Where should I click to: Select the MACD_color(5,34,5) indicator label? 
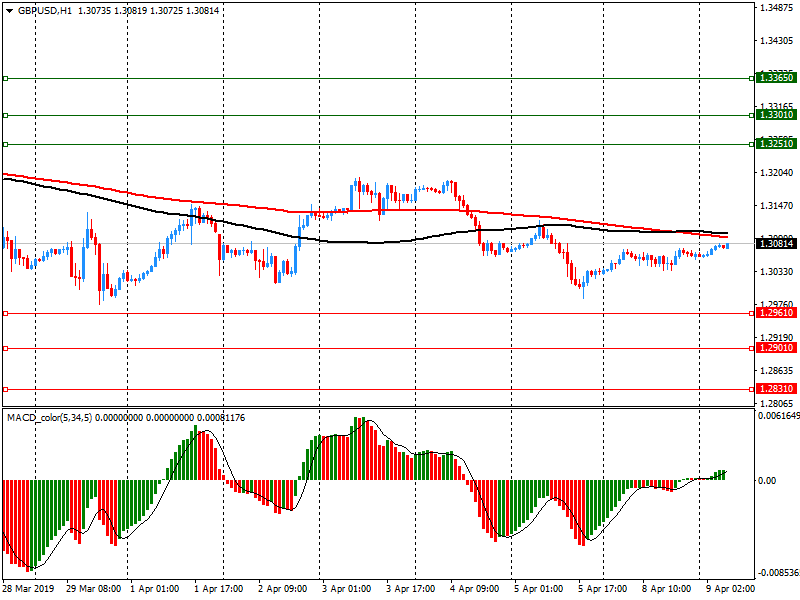pos(50,417)
